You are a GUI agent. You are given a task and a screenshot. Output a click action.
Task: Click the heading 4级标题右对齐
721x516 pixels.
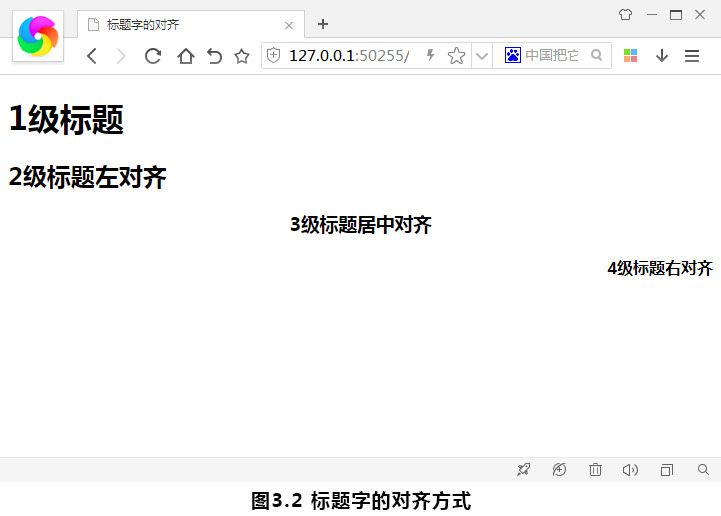(x=660, y=268)
